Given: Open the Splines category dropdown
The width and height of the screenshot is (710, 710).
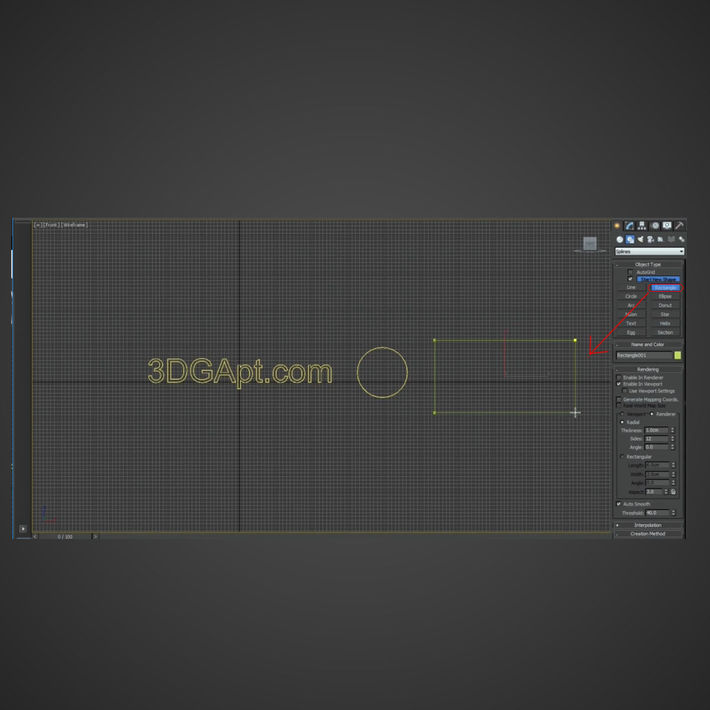Looking at the screenshot, I should (649, 251).
